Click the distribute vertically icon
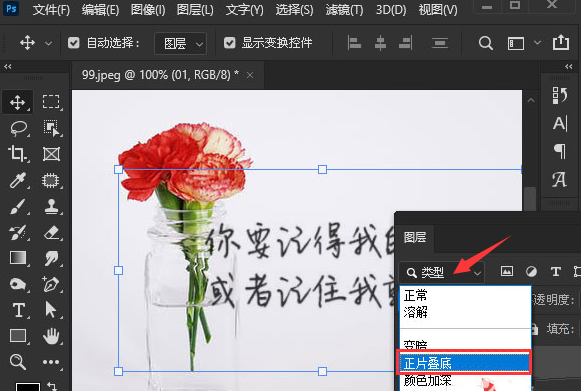Viewport: 581px width, 391px height. click(x=440, y=43)
